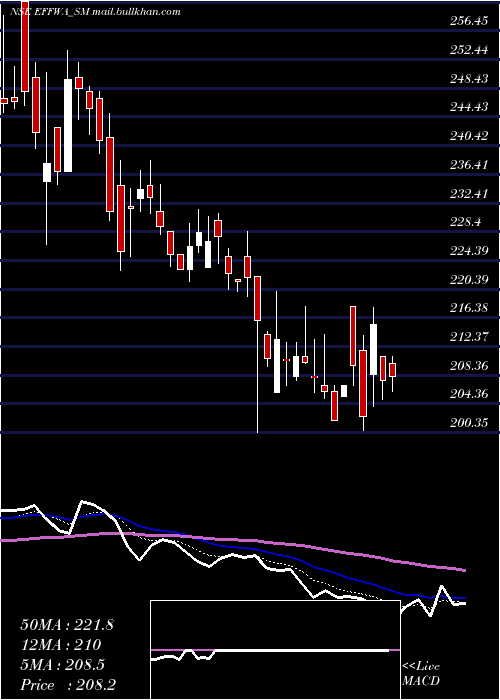The image size is (500, 700).
Task: Click the 244.43 price axis label
Action: 469,108
